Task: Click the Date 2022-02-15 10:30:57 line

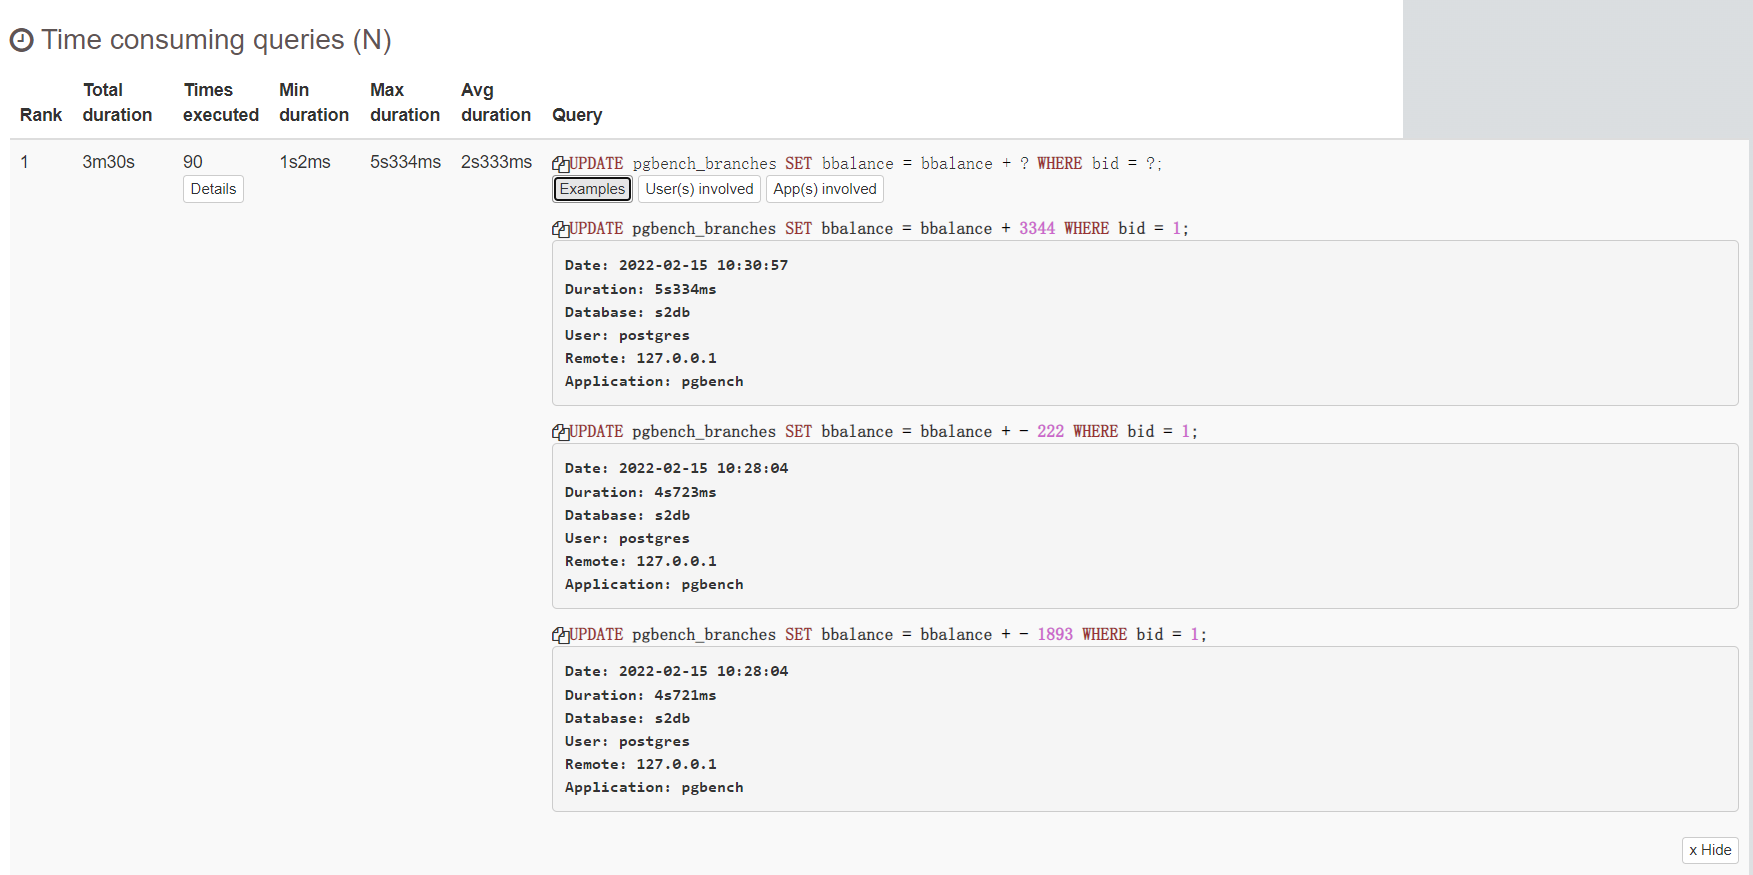Action: pos(676,265)
